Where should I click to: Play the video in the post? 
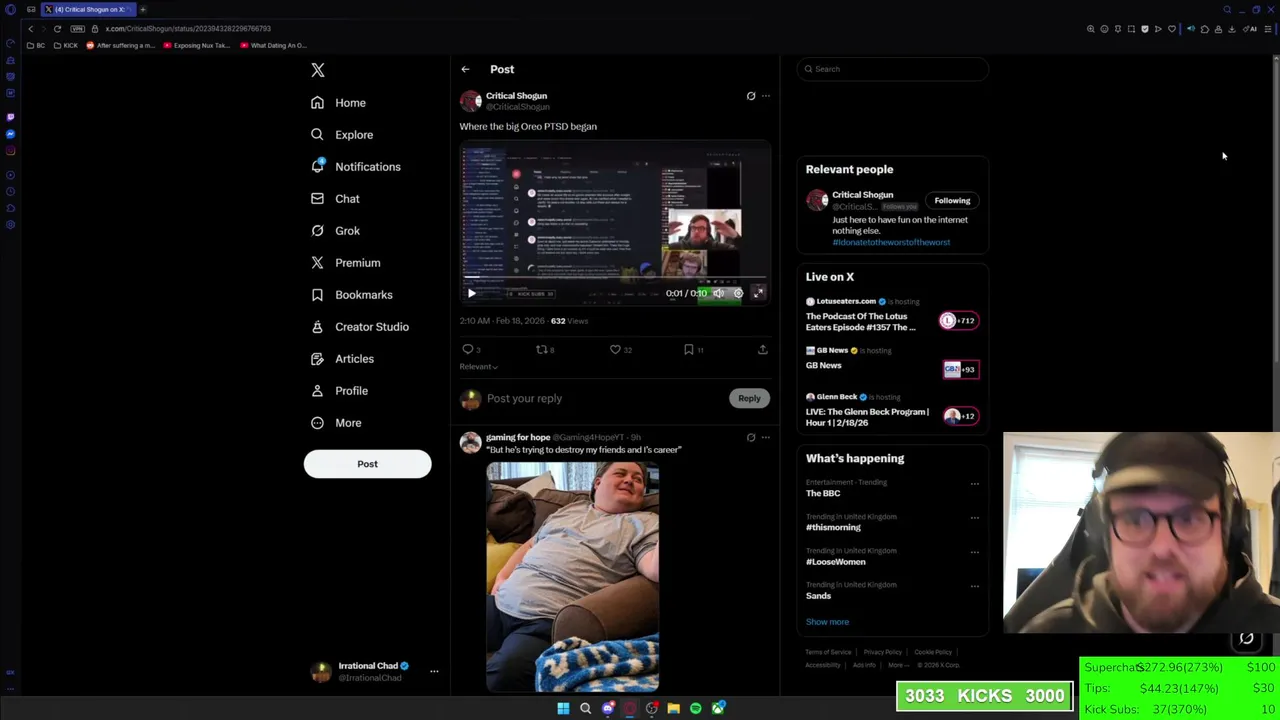pos(472,293)
